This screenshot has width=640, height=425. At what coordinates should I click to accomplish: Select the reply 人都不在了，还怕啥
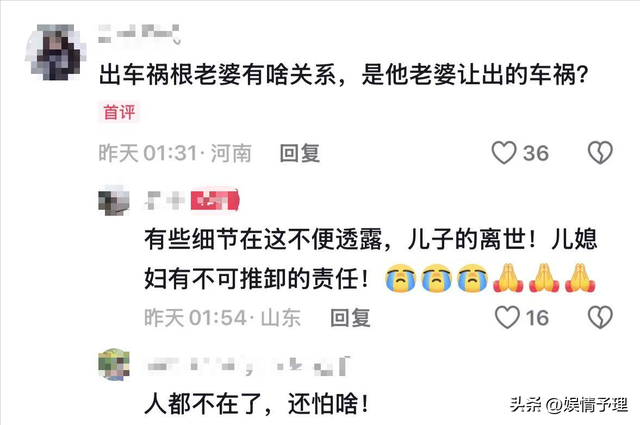257,404
